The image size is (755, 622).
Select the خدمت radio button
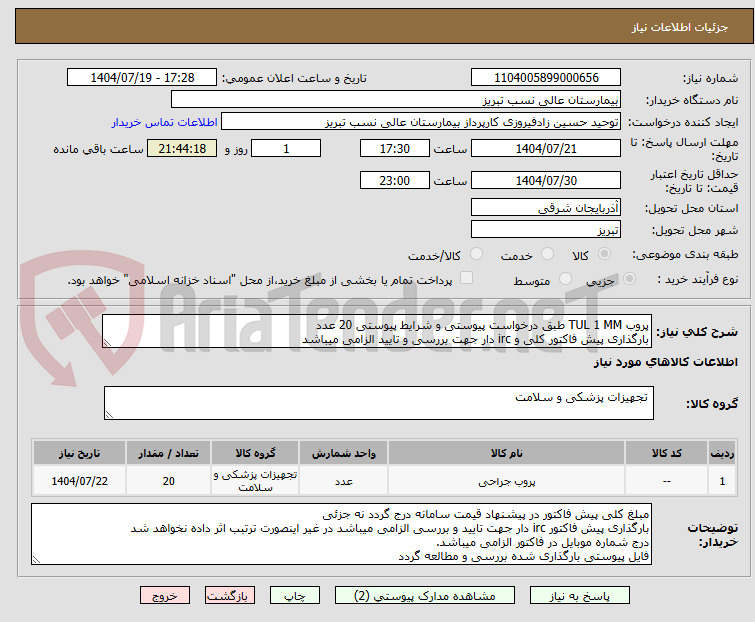(547, 254)
